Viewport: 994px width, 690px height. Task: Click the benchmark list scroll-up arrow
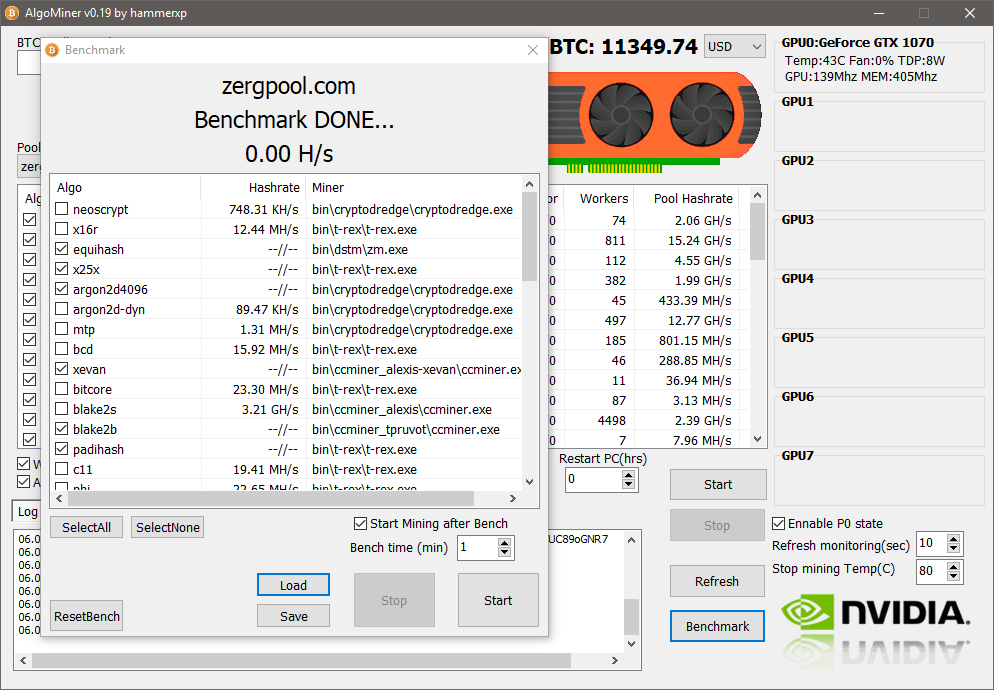pyautogui.click(x=530, y=184)
